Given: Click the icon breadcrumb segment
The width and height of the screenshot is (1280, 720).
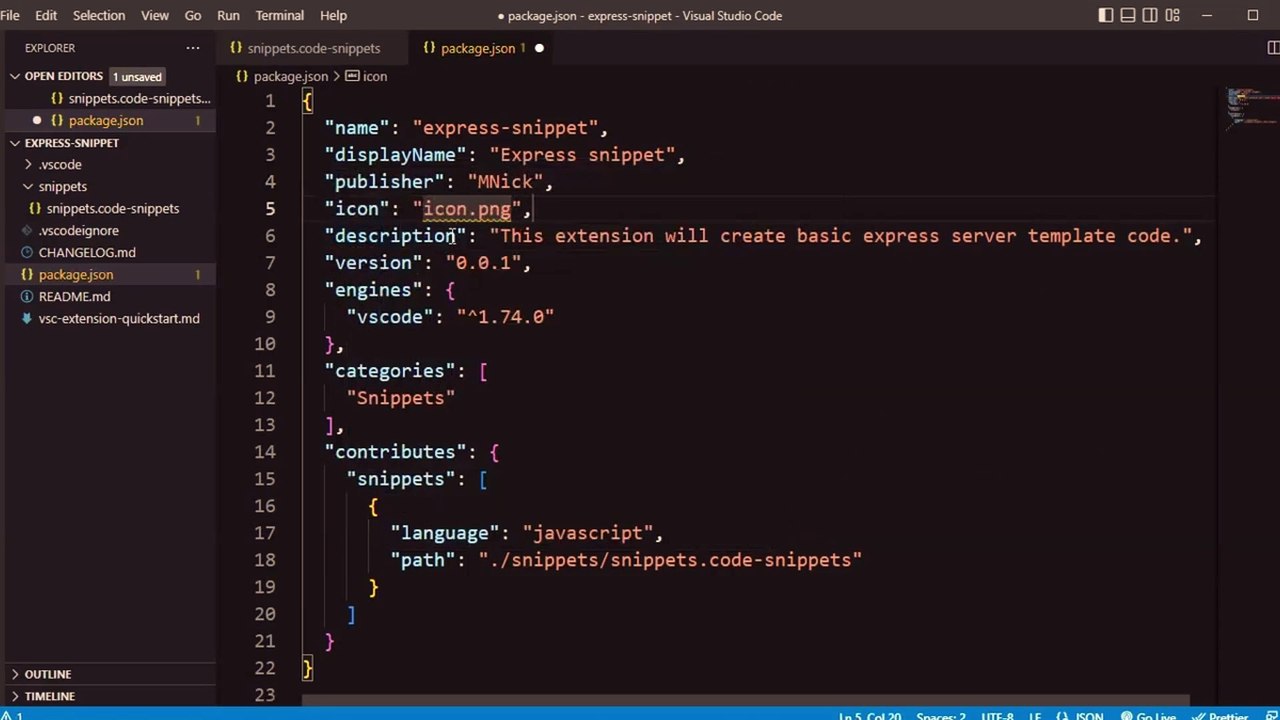Looking at the screenshot, I should pos(375,76).
